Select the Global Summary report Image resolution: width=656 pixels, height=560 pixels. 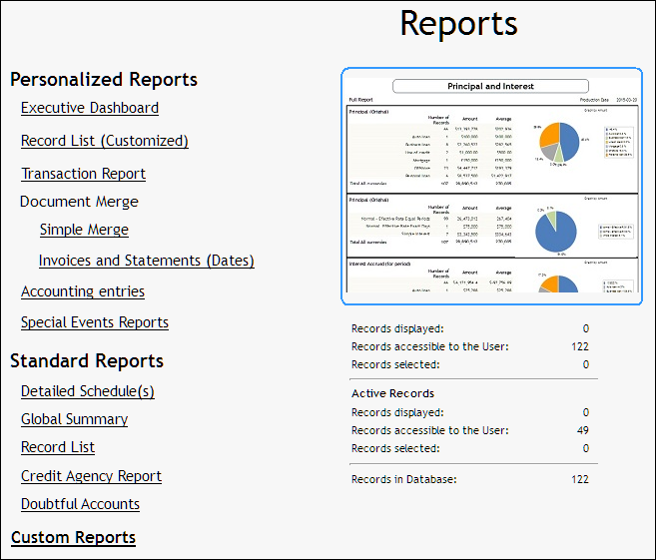click(74, 420)
